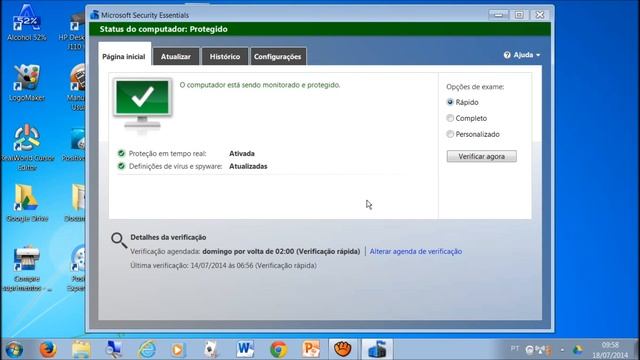Open the printer supplies desktop shortcut

click(x=27, y=268)
